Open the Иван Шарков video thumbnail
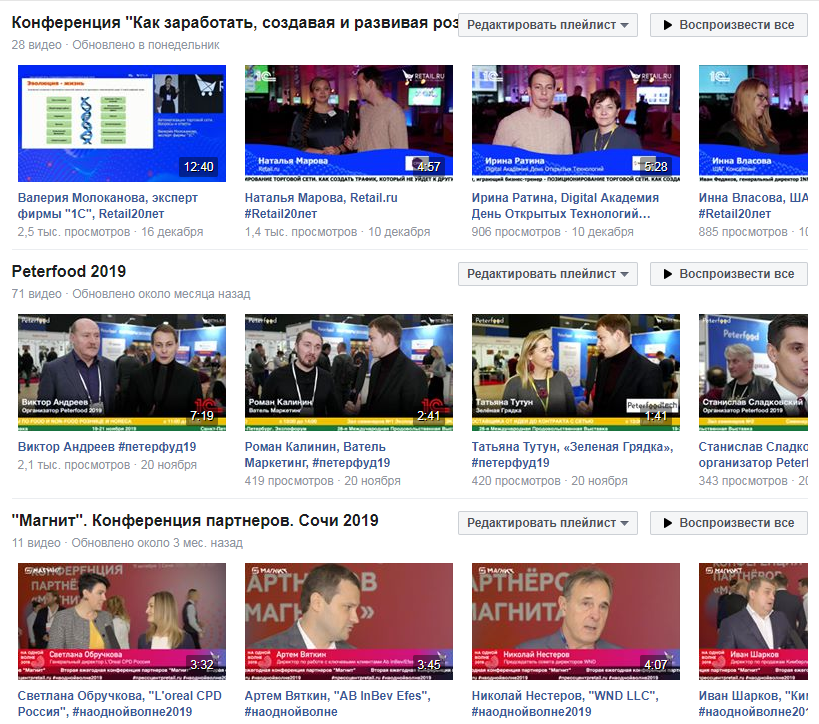This screenshot has width=819, height=724. point(753,622)
